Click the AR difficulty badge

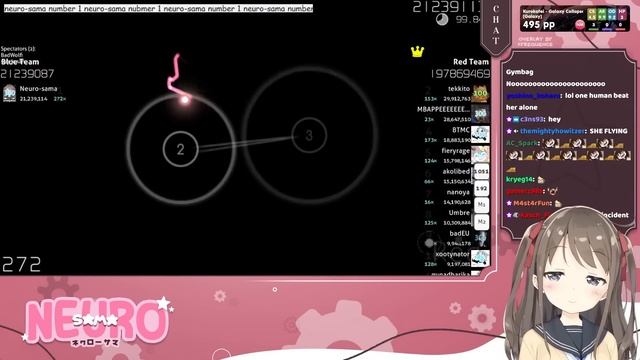point(602,14)
